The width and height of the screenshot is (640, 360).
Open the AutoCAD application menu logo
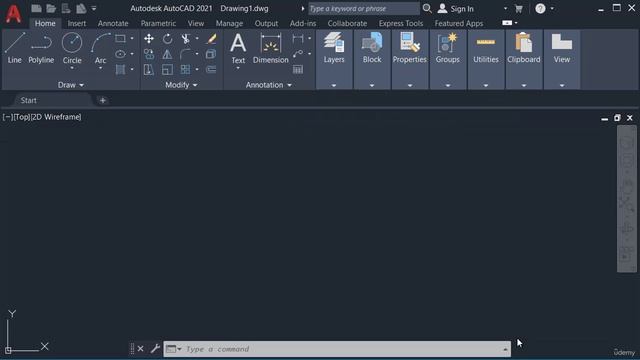[13, 13]
